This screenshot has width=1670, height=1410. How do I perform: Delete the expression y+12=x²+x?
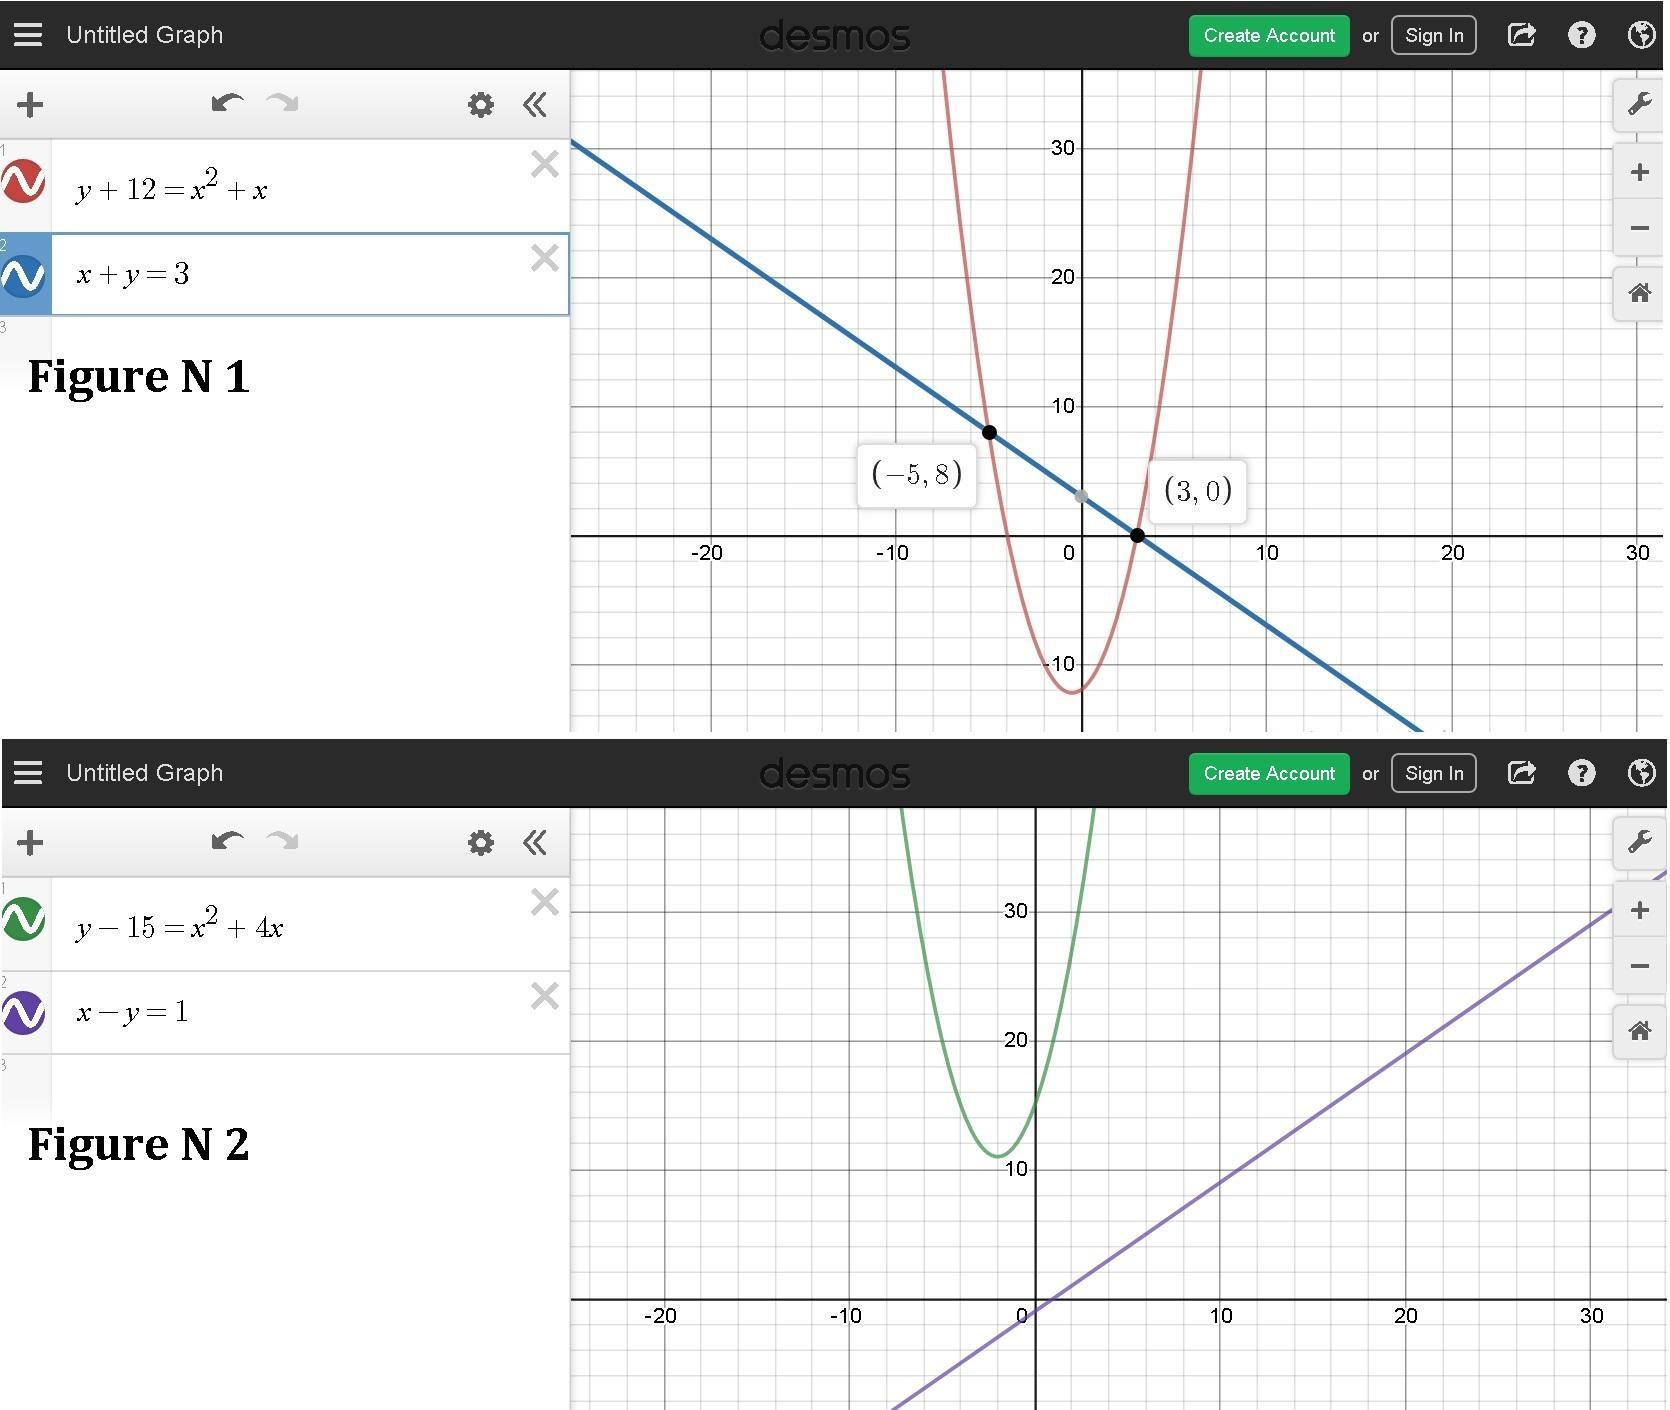545,164
